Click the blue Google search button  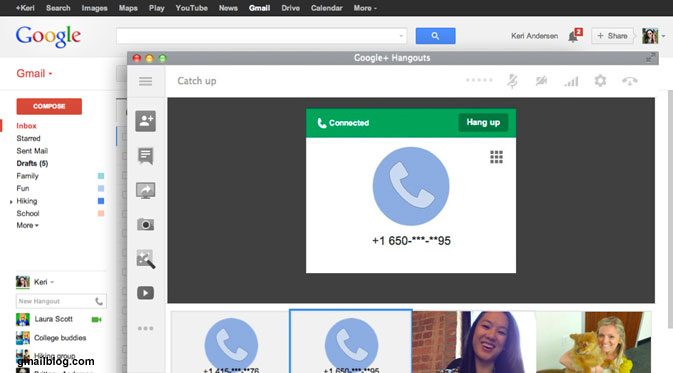pyautogui.click(x=435, y=36)
